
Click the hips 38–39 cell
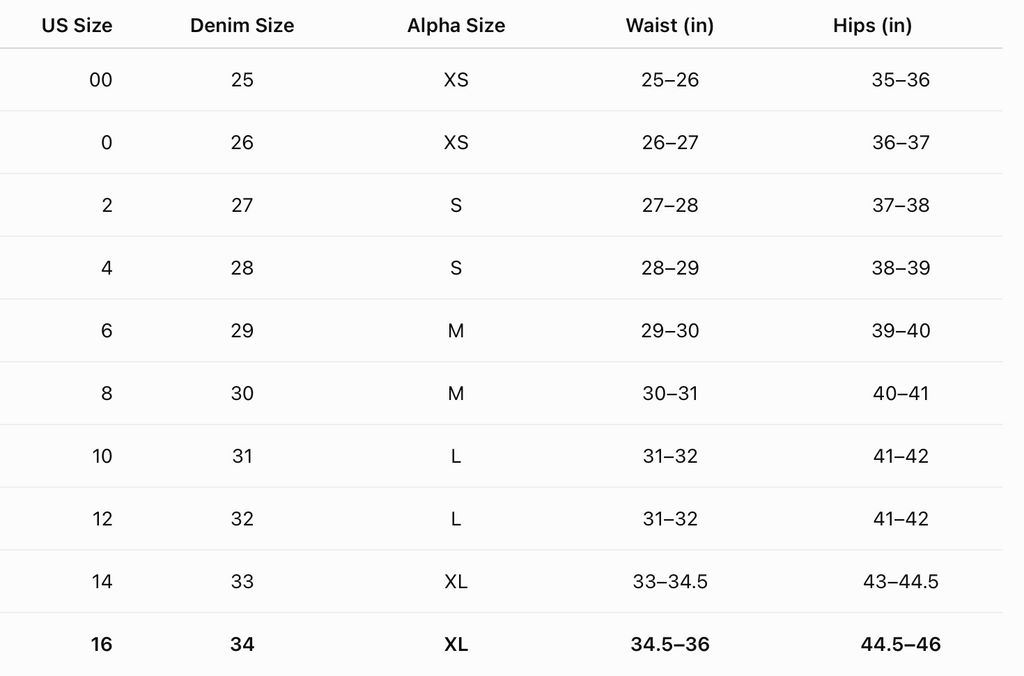[x=901, y=268]
